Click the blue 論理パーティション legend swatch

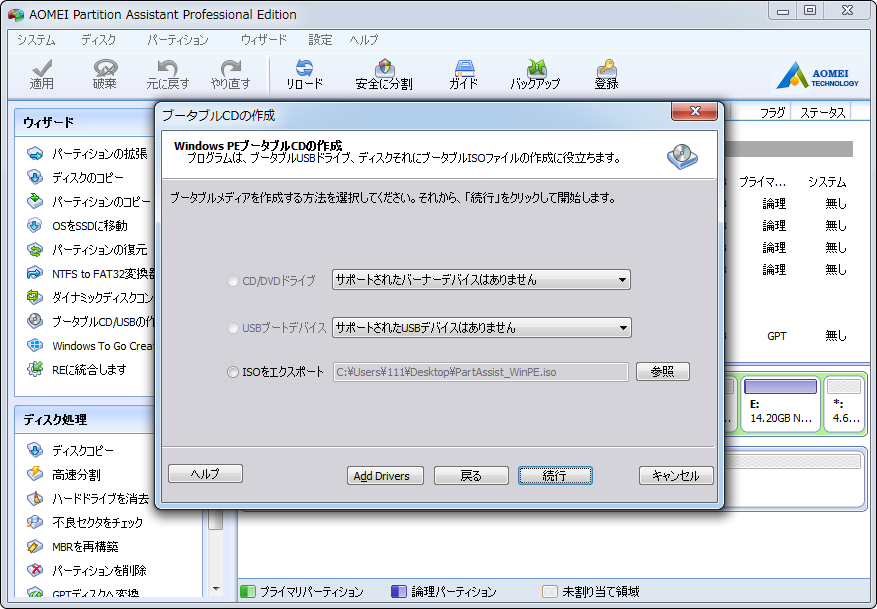[399, 592]
